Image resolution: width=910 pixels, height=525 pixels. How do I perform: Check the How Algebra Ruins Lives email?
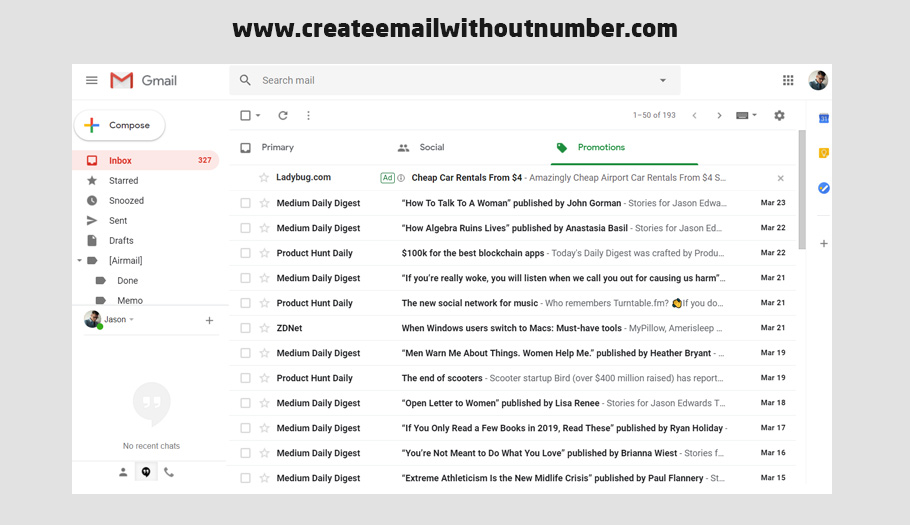245,228
